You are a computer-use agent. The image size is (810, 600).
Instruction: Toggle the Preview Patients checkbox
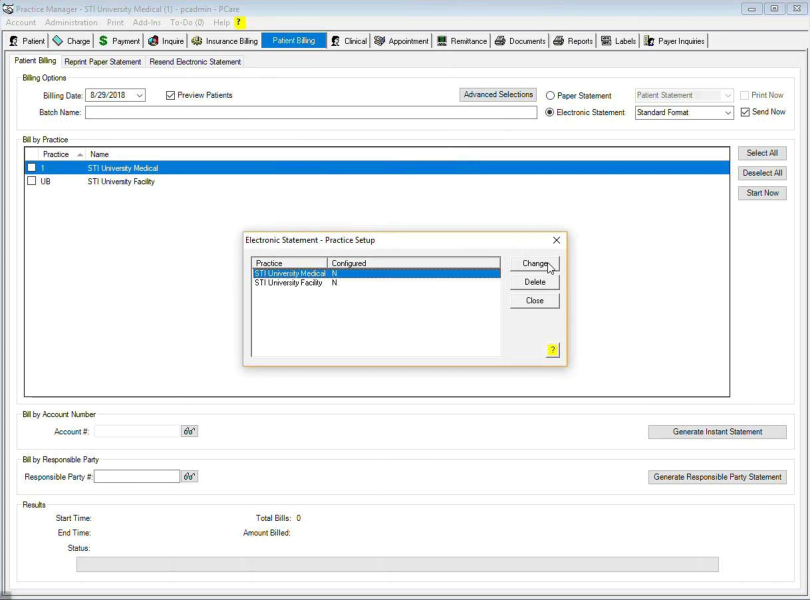click(170, 96)
